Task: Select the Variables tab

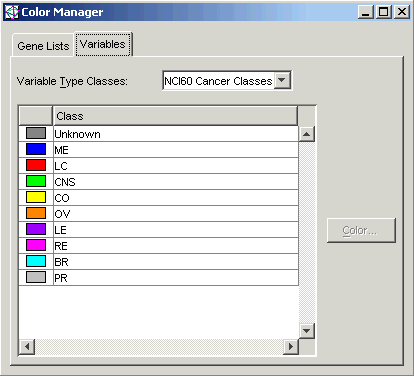Action: tap(103, 44)
